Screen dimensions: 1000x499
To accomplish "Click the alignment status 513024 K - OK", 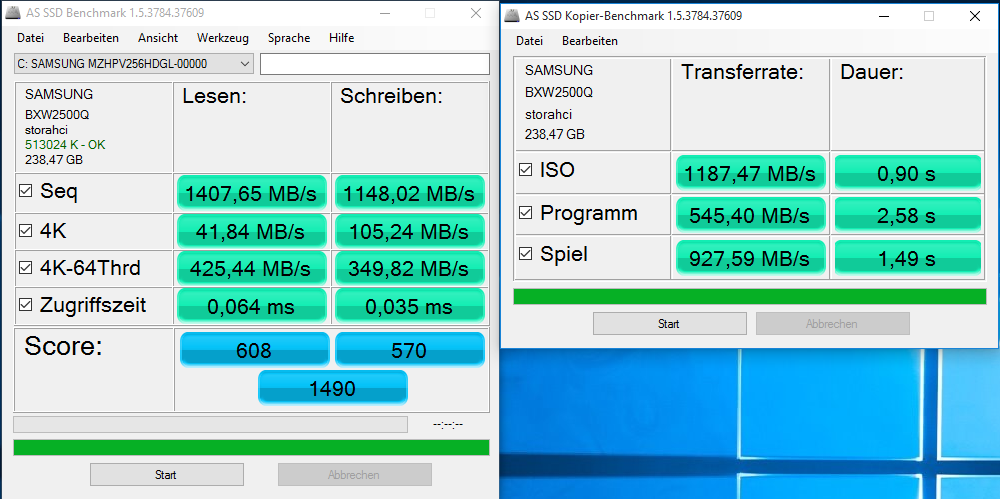I will click(x=65, y=145).
